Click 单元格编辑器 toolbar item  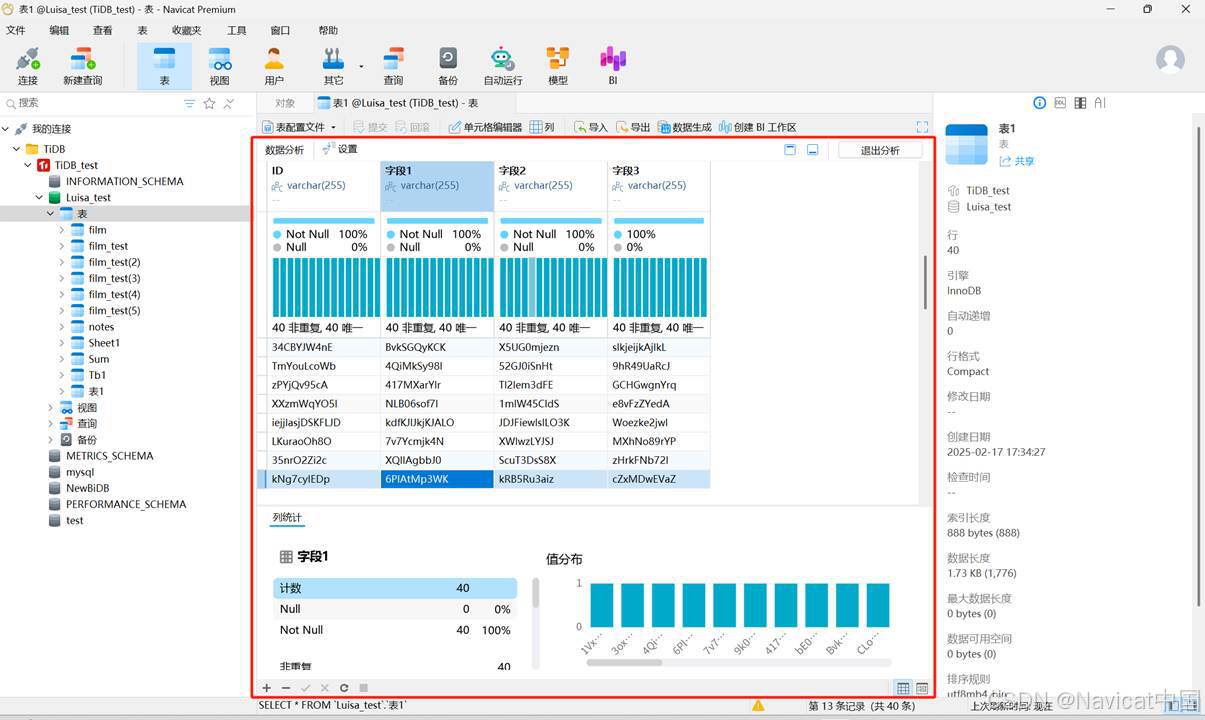tap(485, 127)
